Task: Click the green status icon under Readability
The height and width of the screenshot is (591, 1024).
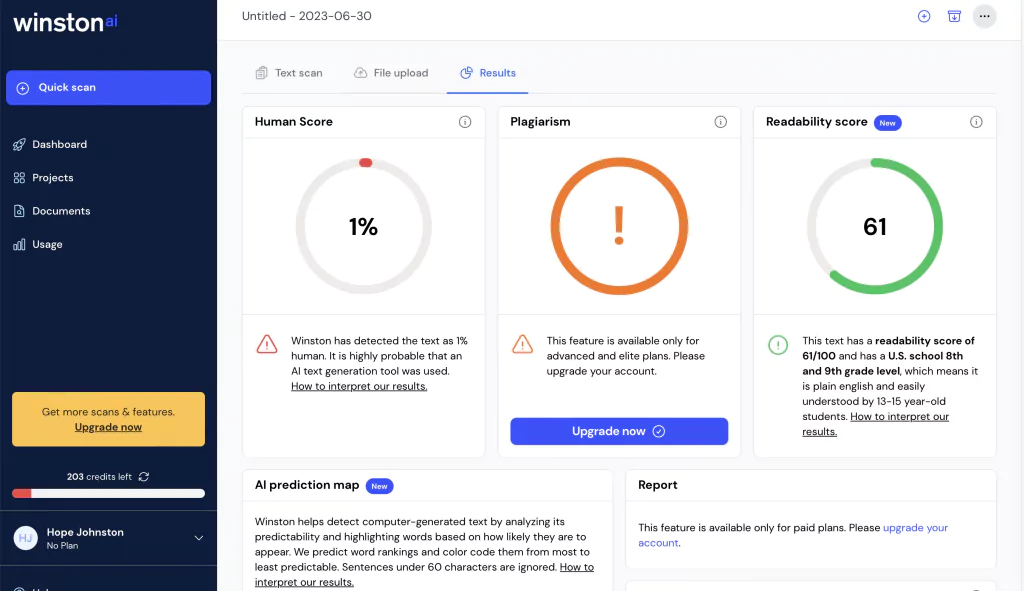Action: 778,345
